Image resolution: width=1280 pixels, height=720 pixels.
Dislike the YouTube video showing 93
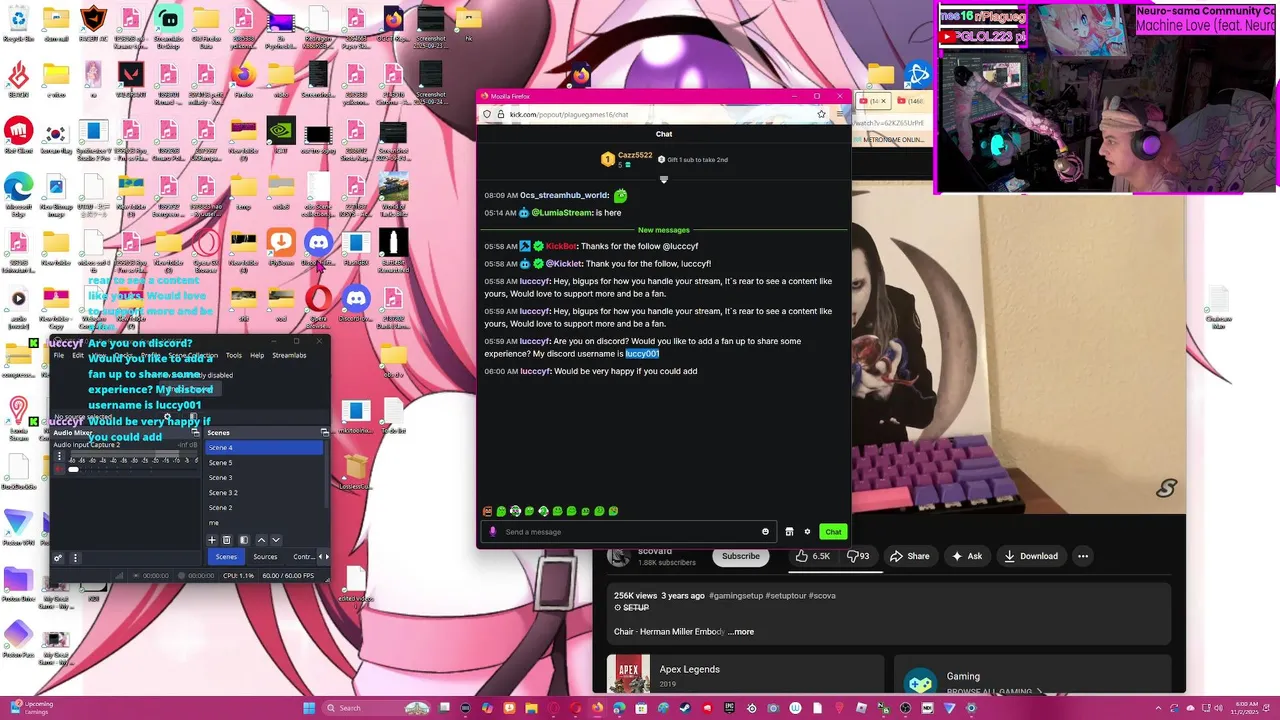point(858,556)
